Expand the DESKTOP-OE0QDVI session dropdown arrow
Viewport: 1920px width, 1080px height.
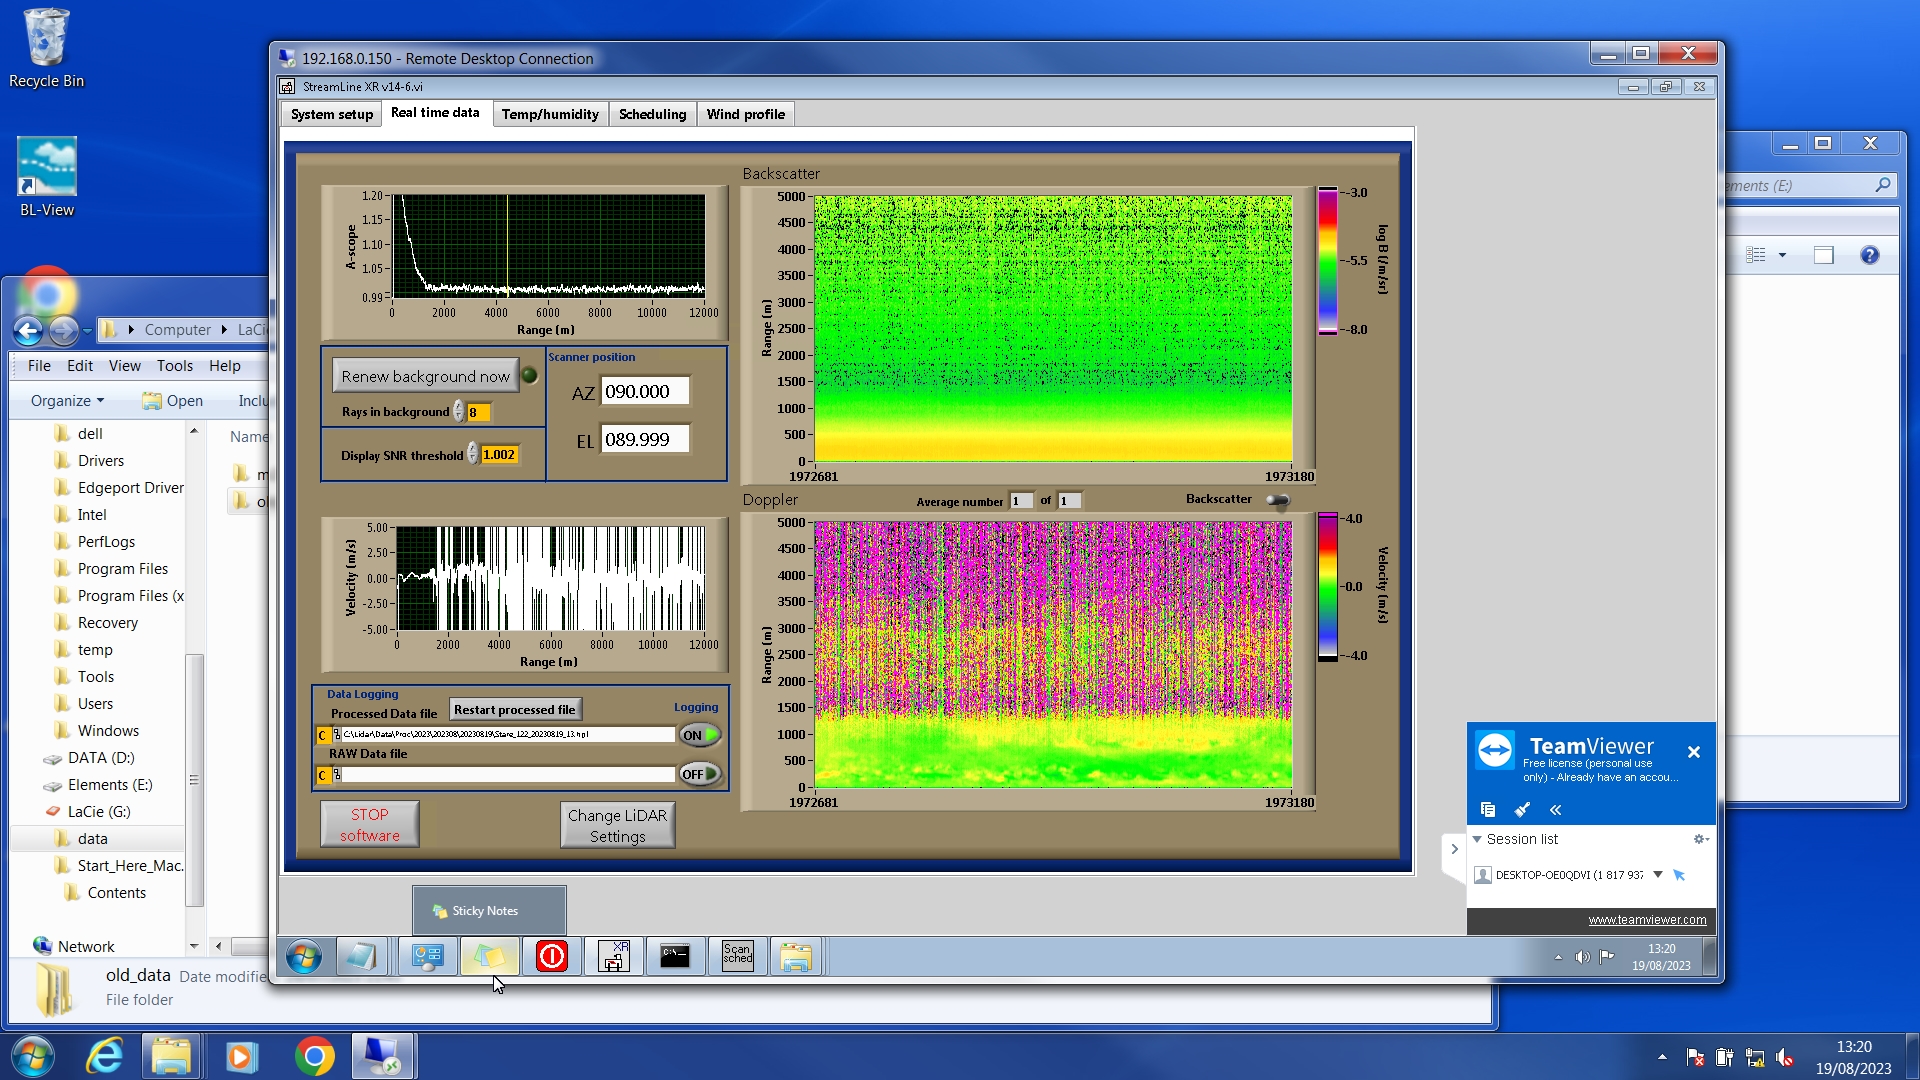pyautogui.click(x=1658, y=875)
